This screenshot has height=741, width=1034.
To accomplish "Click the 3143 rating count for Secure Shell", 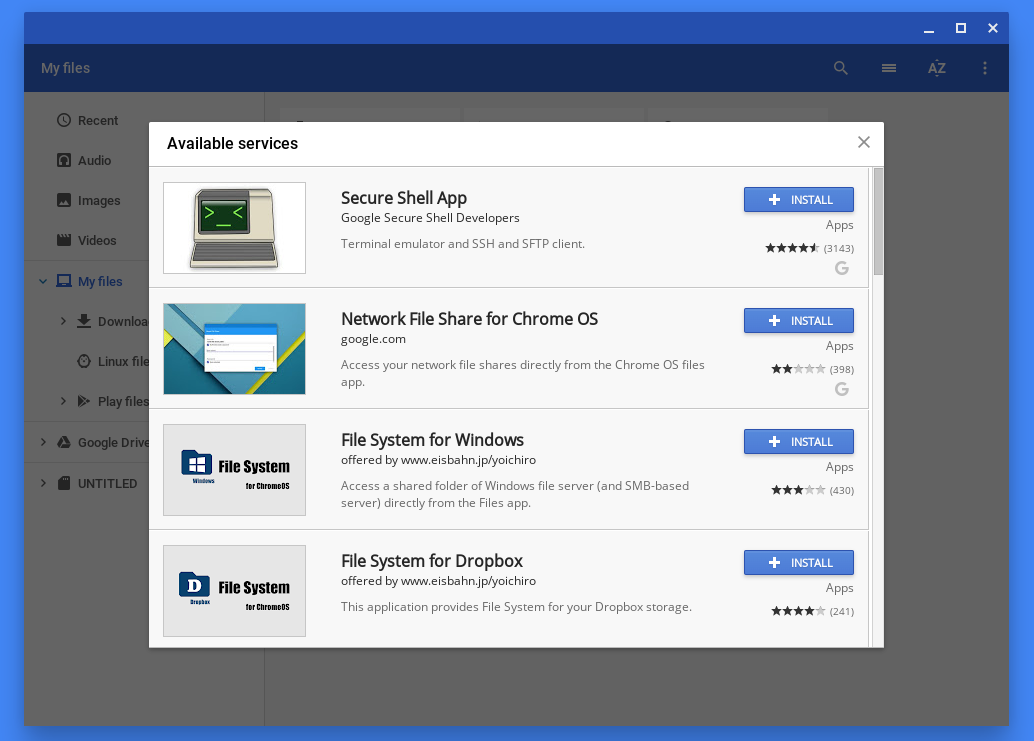I will click(x=839, y=249).
